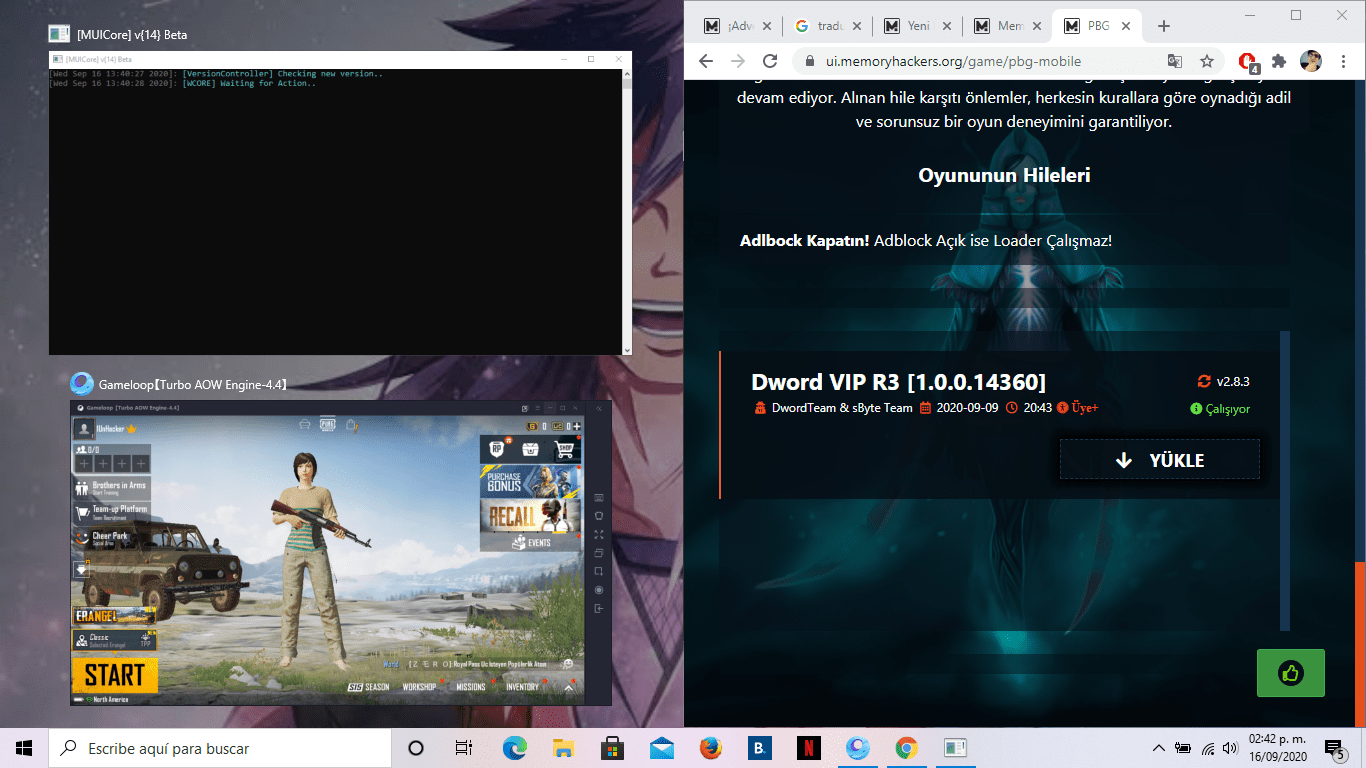
Task: Click the green thumbs-up button
Action: click(1291, 673)
